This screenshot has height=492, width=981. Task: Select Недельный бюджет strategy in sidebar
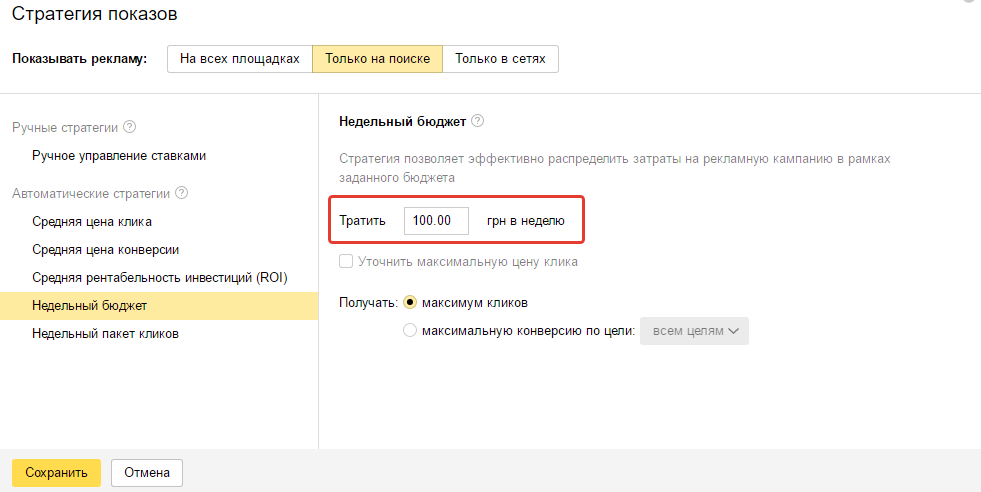(159, 305)
